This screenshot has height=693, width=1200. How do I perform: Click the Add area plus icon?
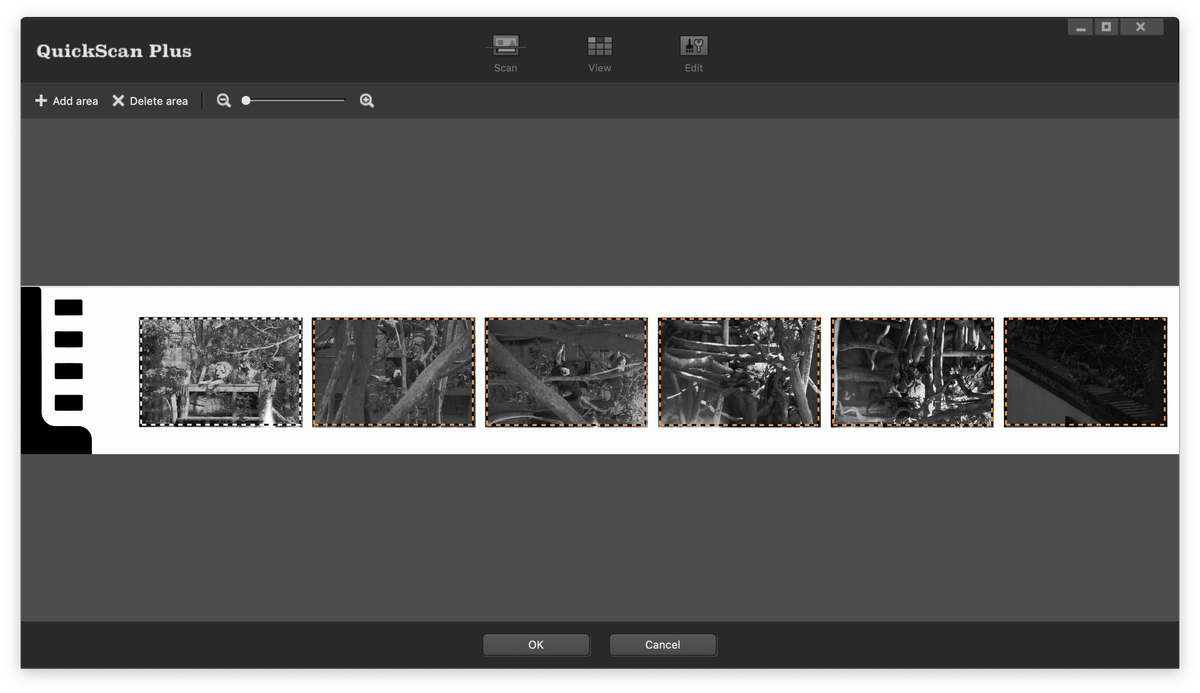[41, 101]
